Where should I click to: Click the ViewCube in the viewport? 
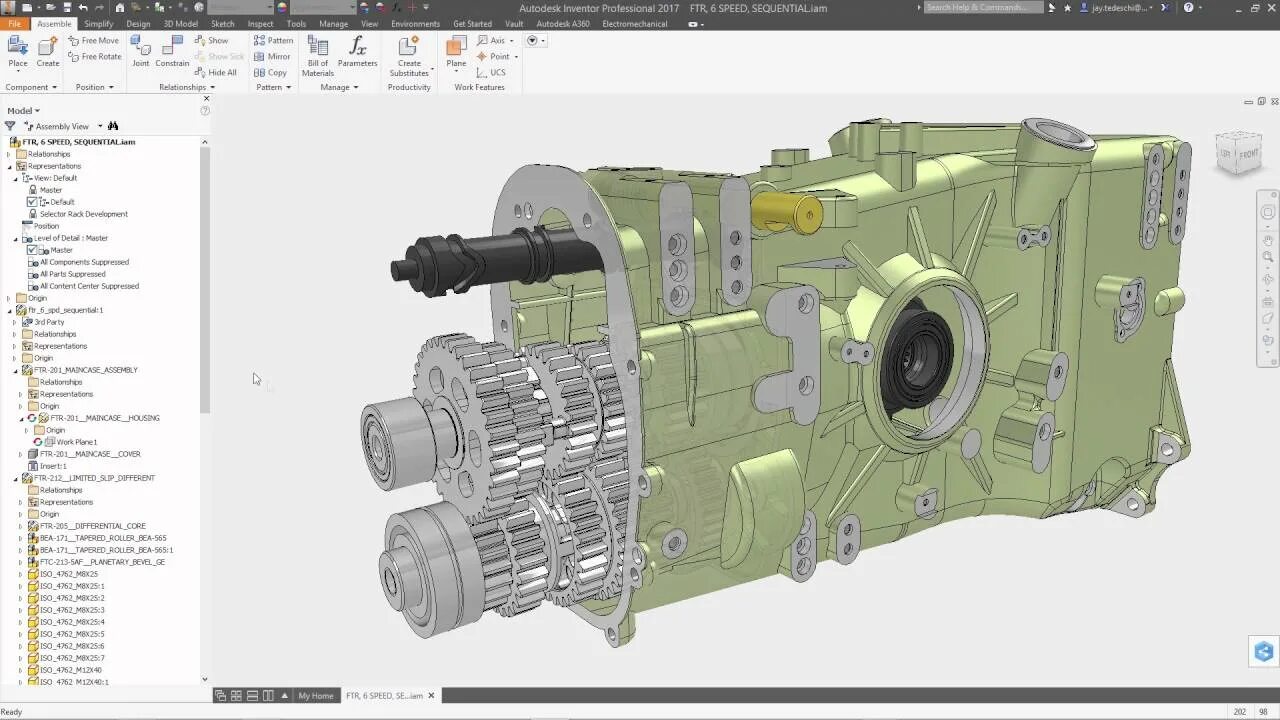tap(1239, 153)
